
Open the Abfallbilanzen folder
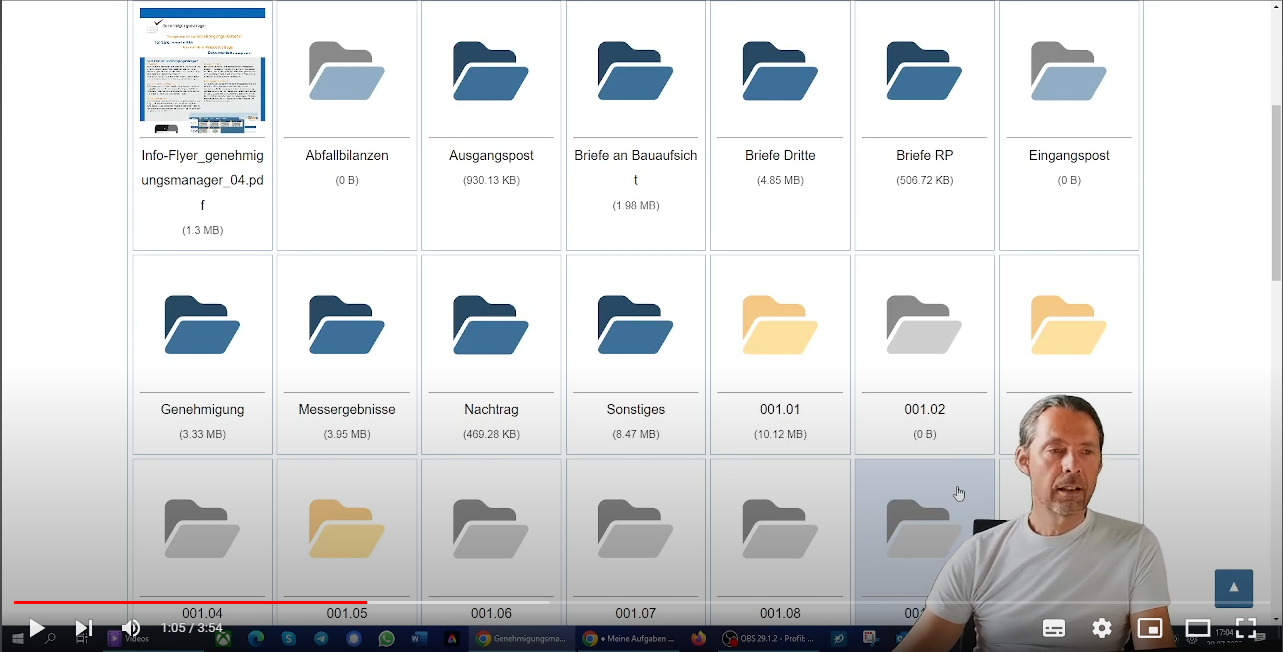tap(347, 71)
